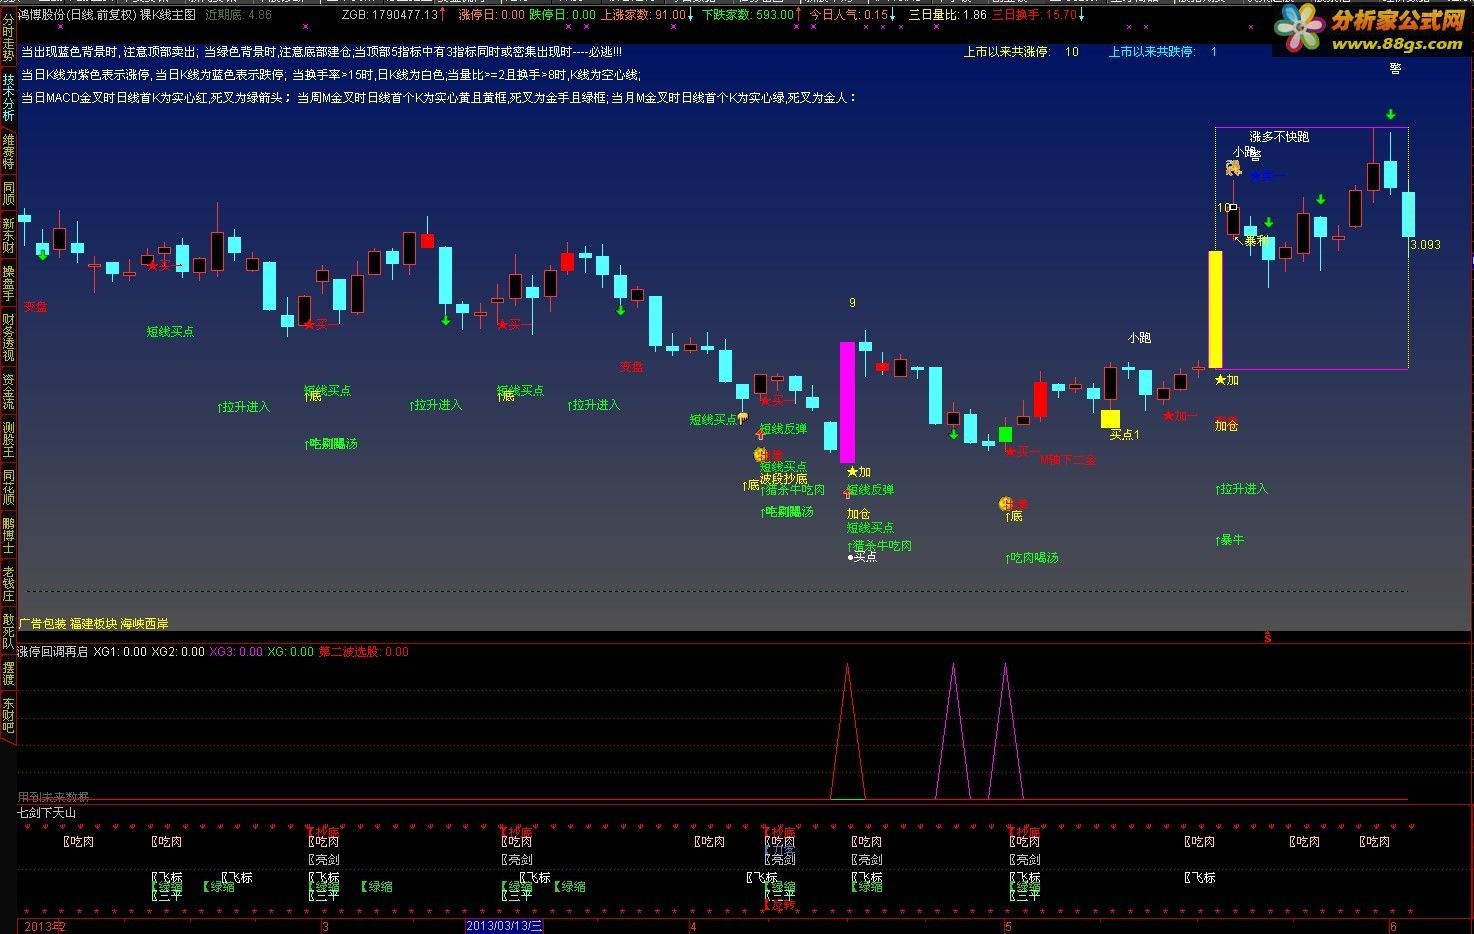The width and height of the screenshot is (1474, 934).
Task: Open the 同花顺 sidebar tab
Action: click(x=8, y=487)
